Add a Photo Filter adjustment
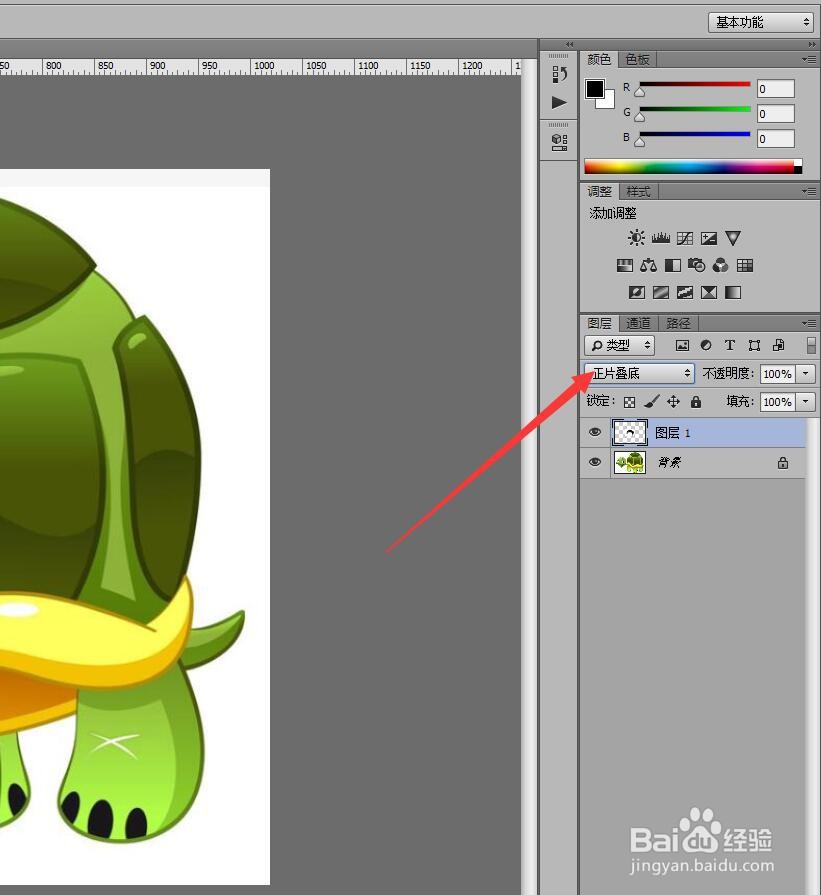821x895 pixels. tap(697, 265)
